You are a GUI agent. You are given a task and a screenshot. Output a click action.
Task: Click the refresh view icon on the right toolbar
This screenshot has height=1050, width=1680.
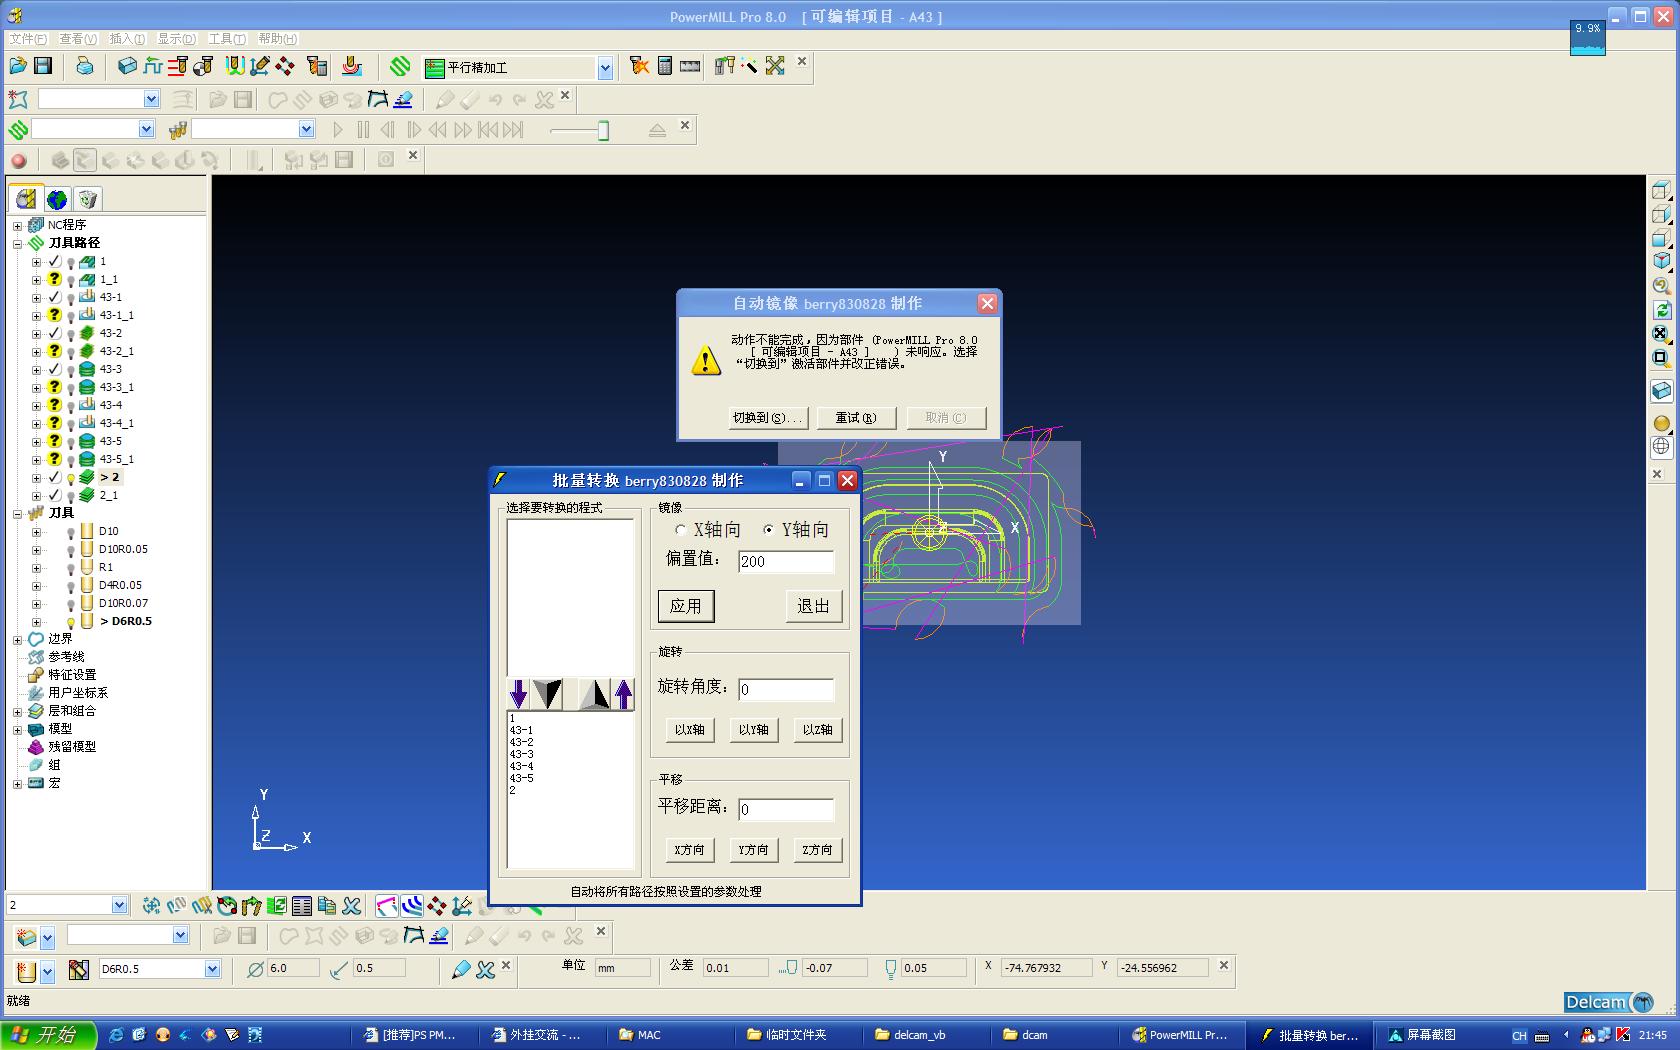[x=1661, y=310]
